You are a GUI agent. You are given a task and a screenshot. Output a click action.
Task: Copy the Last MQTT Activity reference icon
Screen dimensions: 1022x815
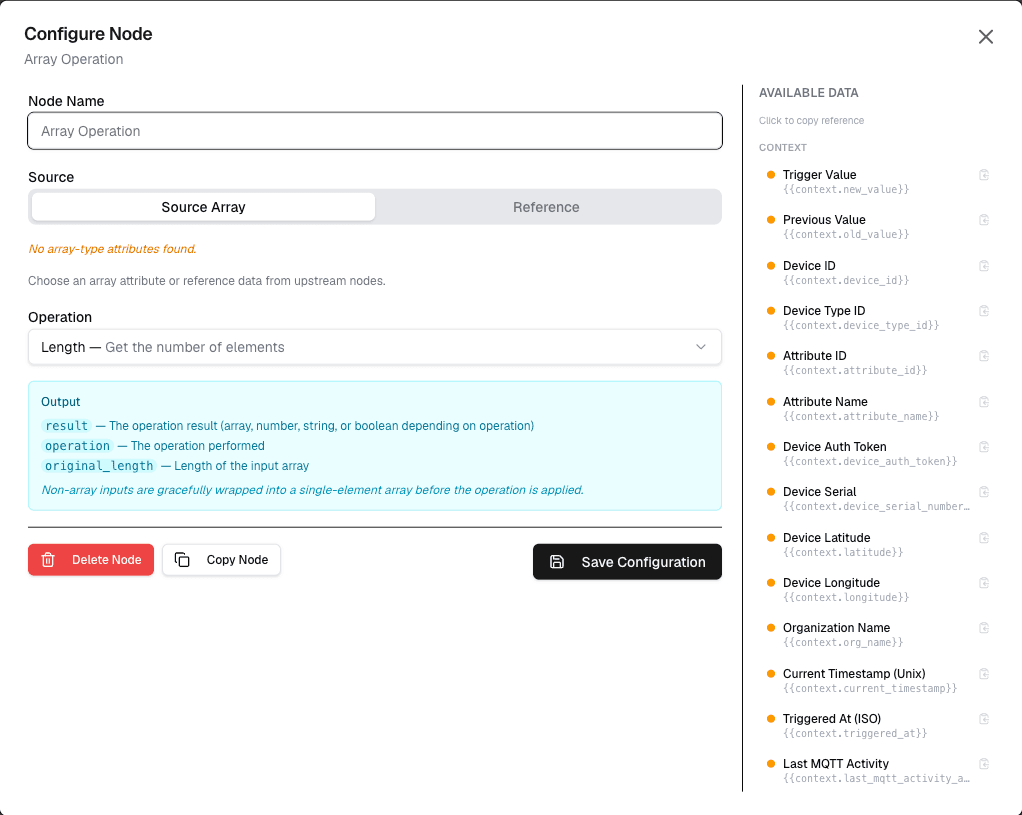pos(984,763)
